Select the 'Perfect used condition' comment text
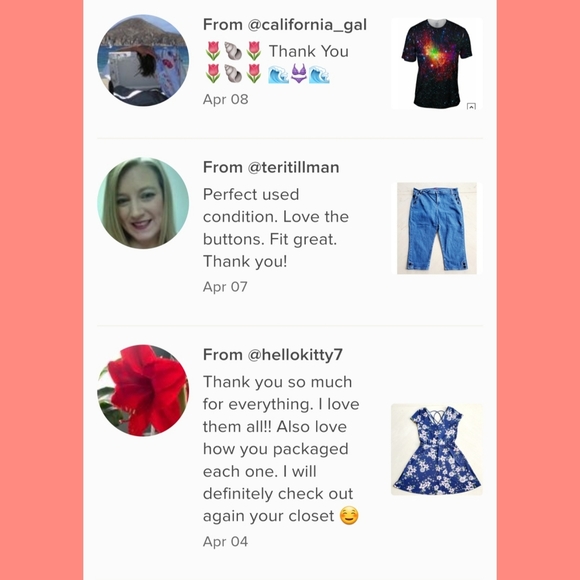Screen dimensions: 580x580 click(x=276, y=228)
